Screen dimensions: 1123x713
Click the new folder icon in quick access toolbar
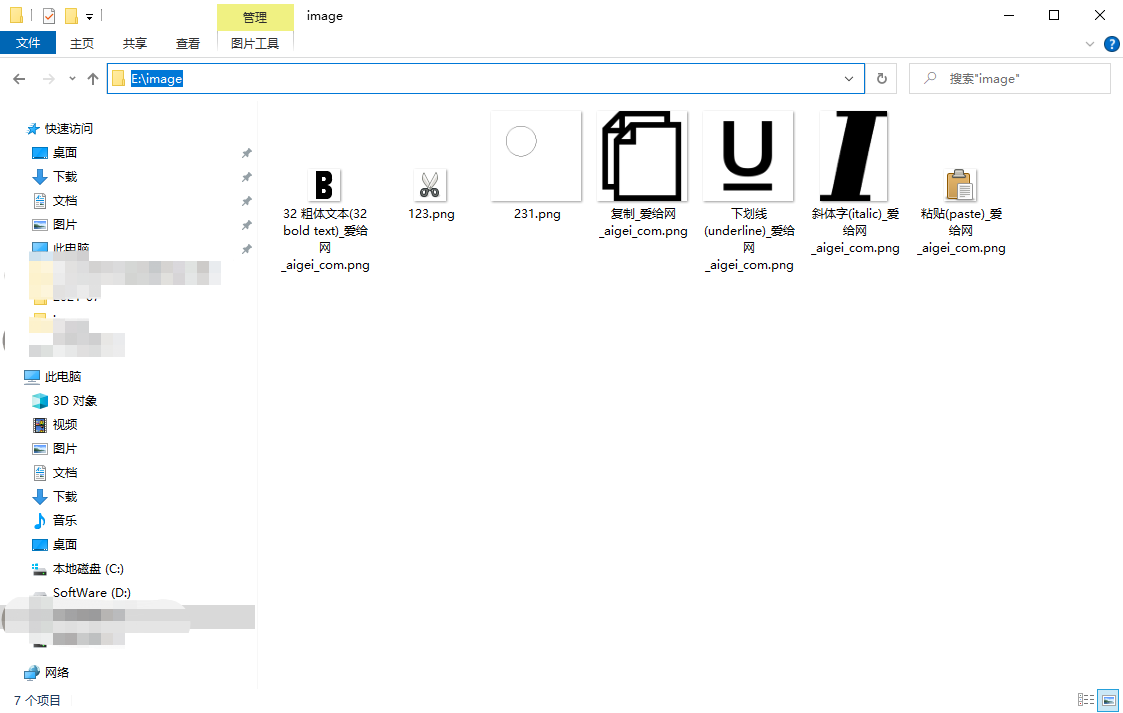click(x=71, y=15)
